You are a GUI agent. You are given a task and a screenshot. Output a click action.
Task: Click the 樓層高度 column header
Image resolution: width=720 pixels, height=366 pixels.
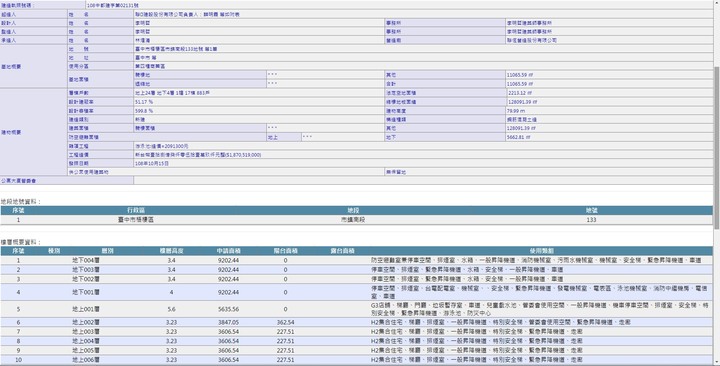pos(171,251)
